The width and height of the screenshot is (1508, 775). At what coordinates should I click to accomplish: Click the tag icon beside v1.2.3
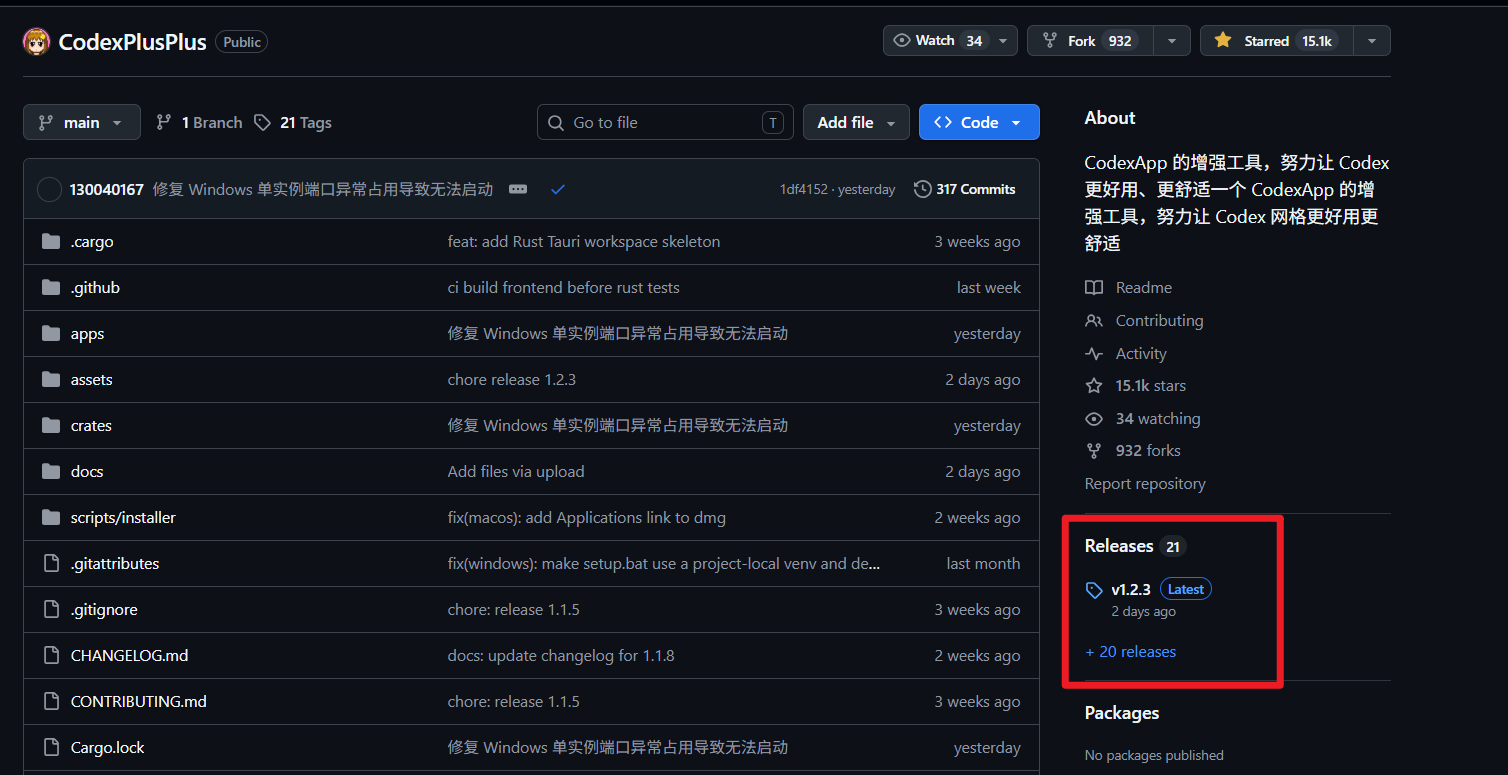(x=1095, y=590)
